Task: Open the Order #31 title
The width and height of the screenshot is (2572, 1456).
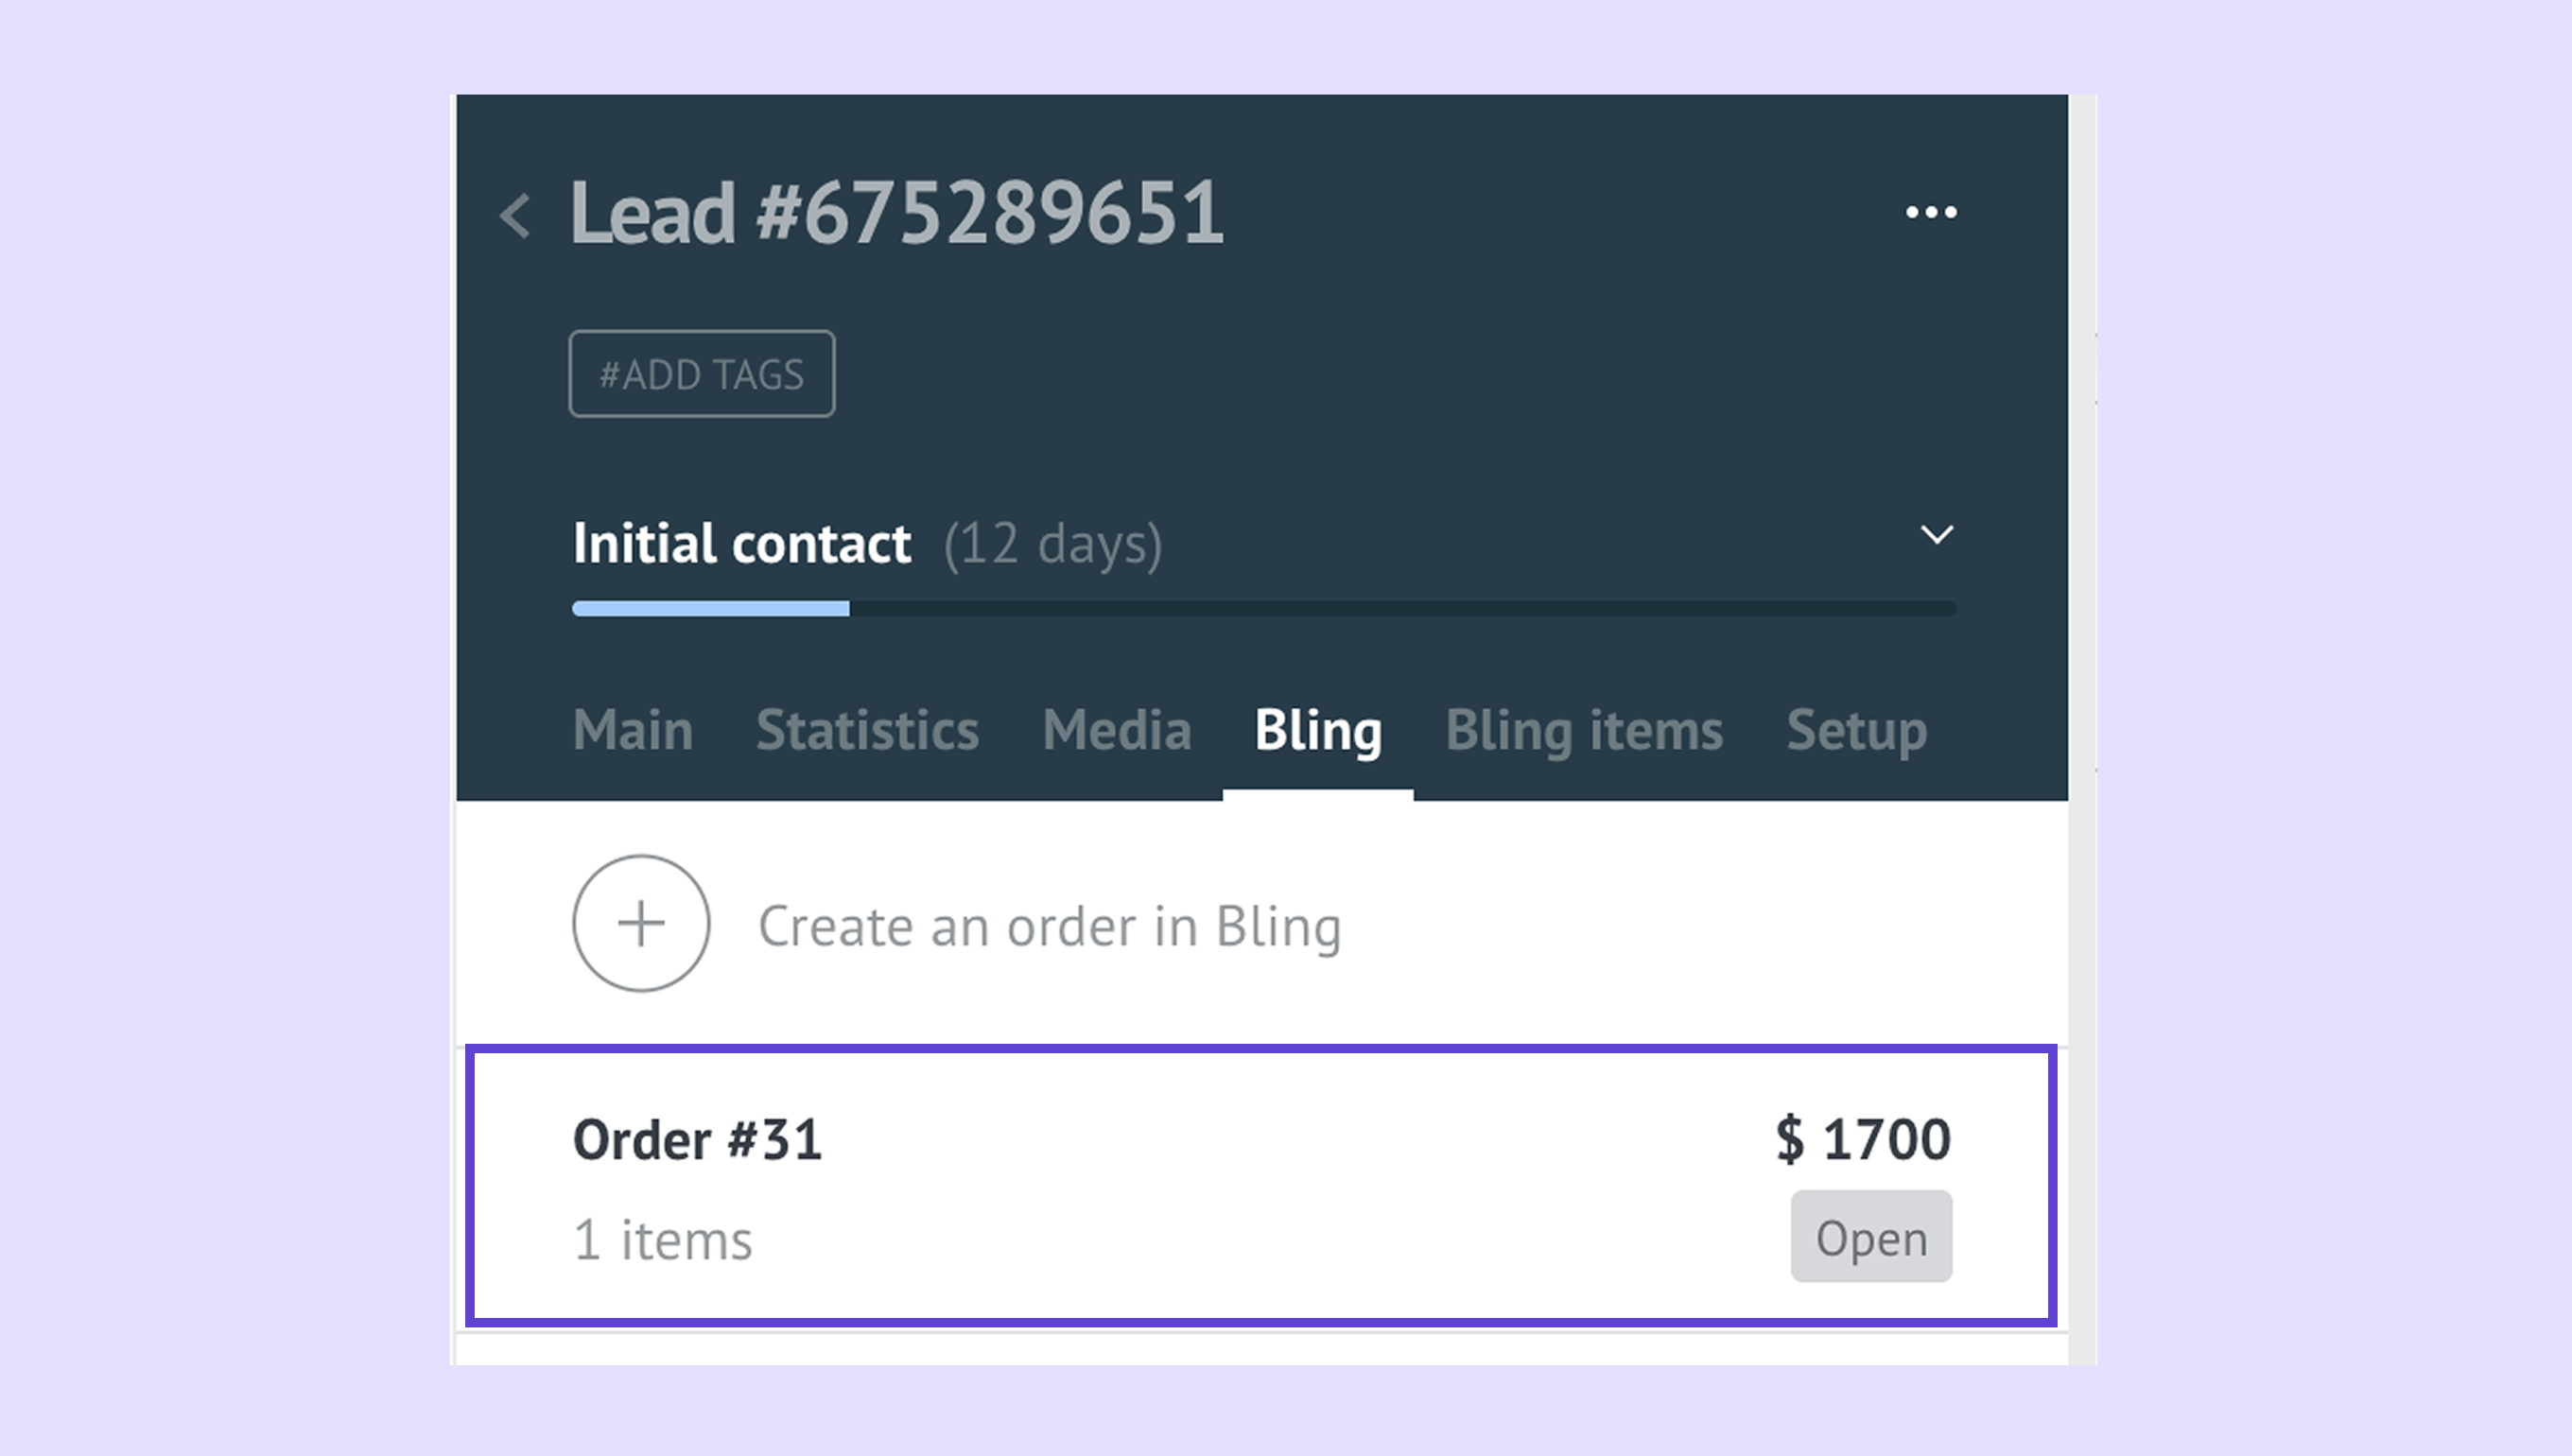Action: [697, 1139]
